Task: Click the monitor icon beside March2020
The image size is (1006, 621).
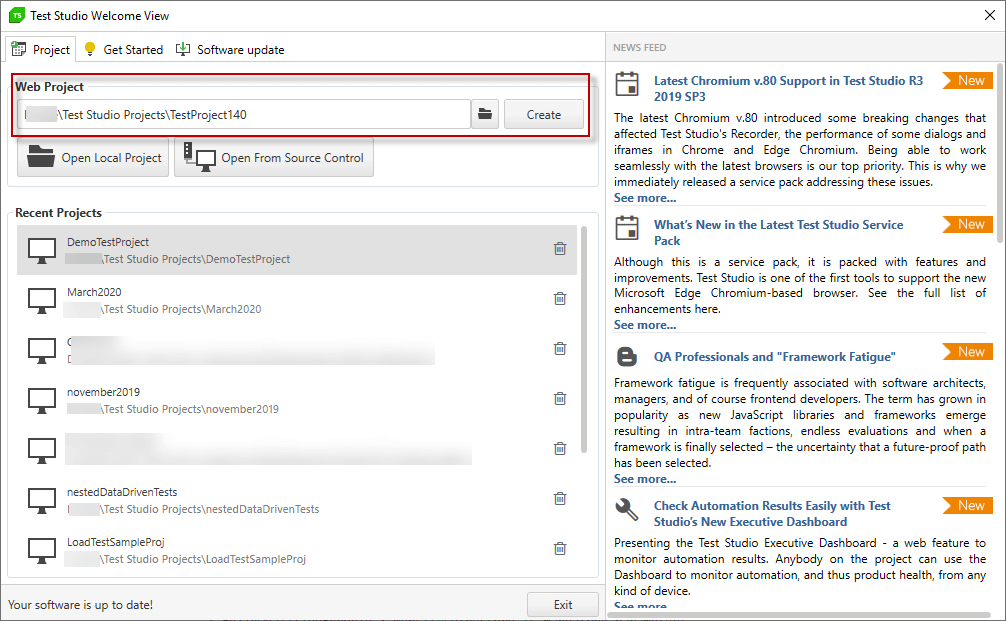Action: (42, 301)
